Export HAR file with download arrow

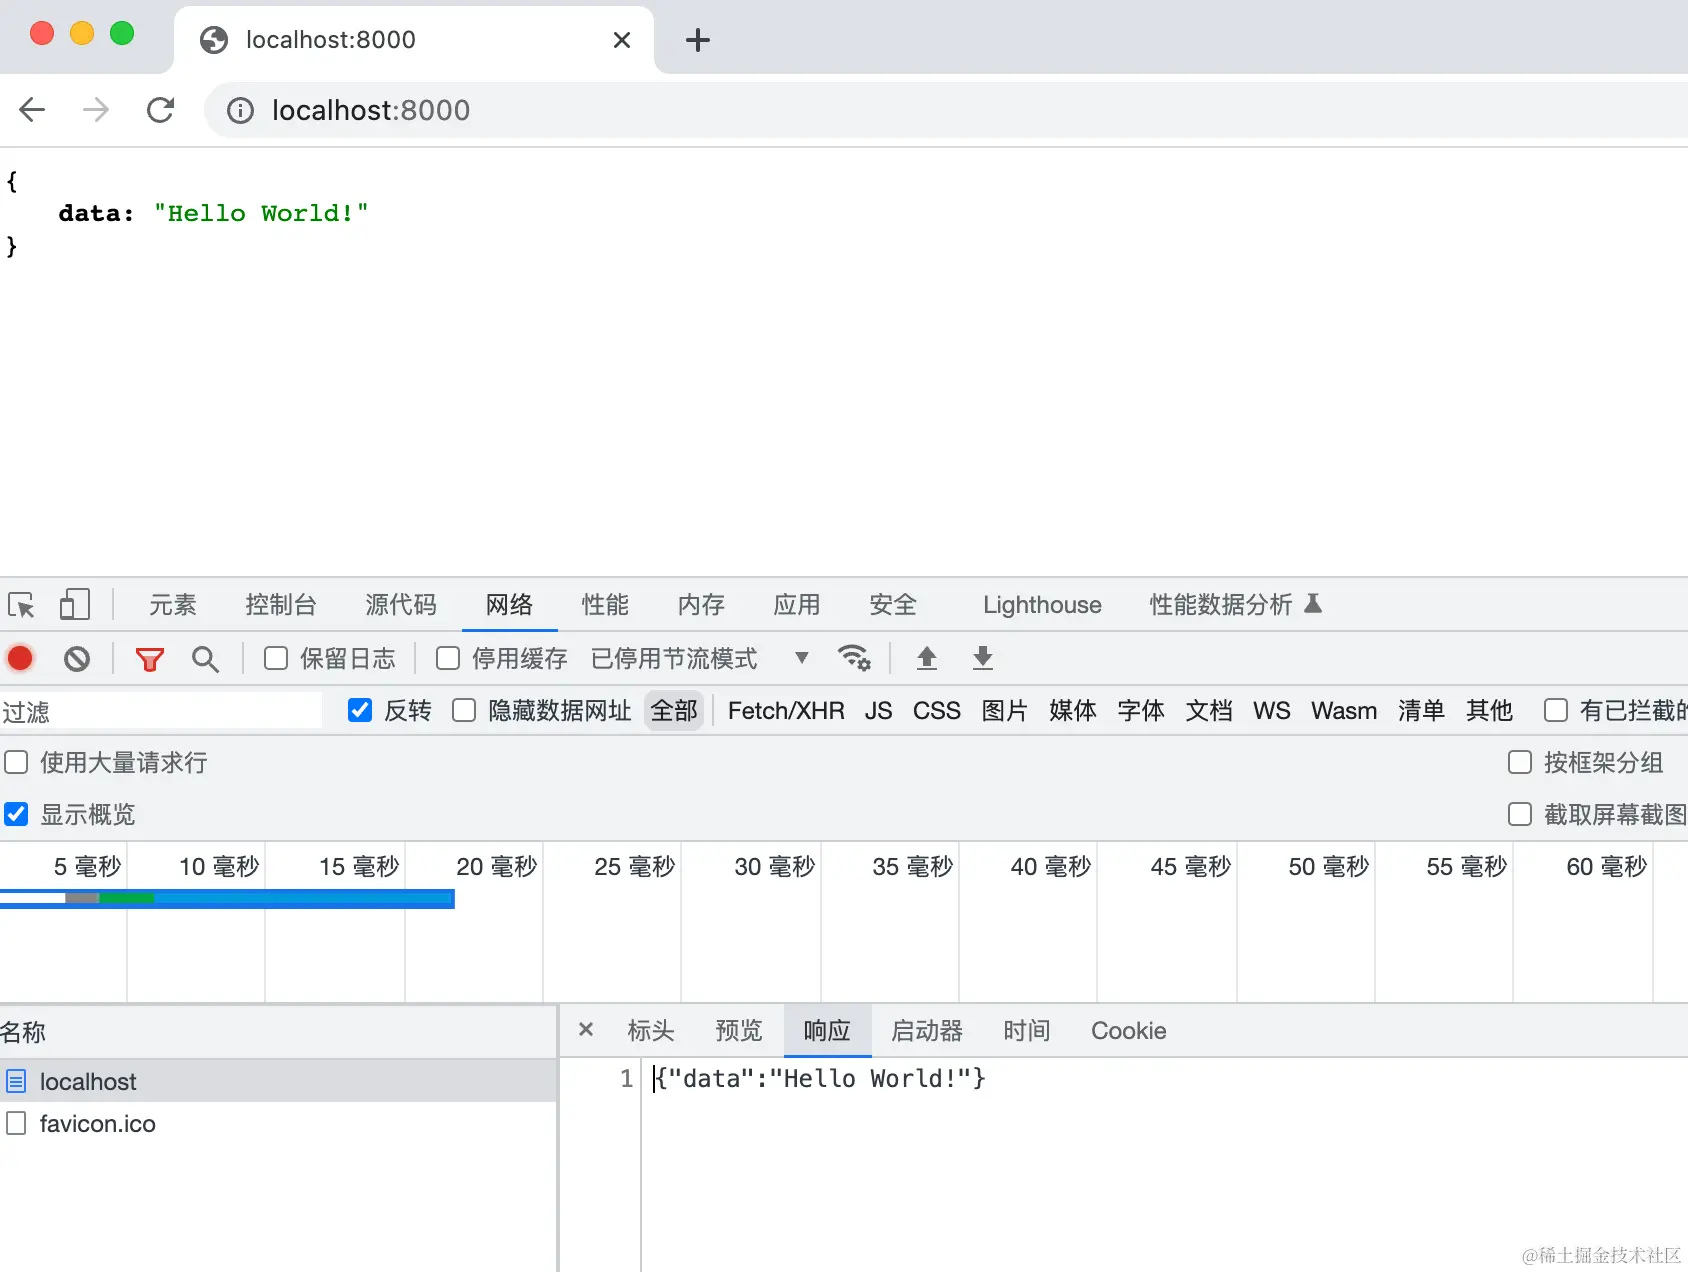(x=983, y=658)
